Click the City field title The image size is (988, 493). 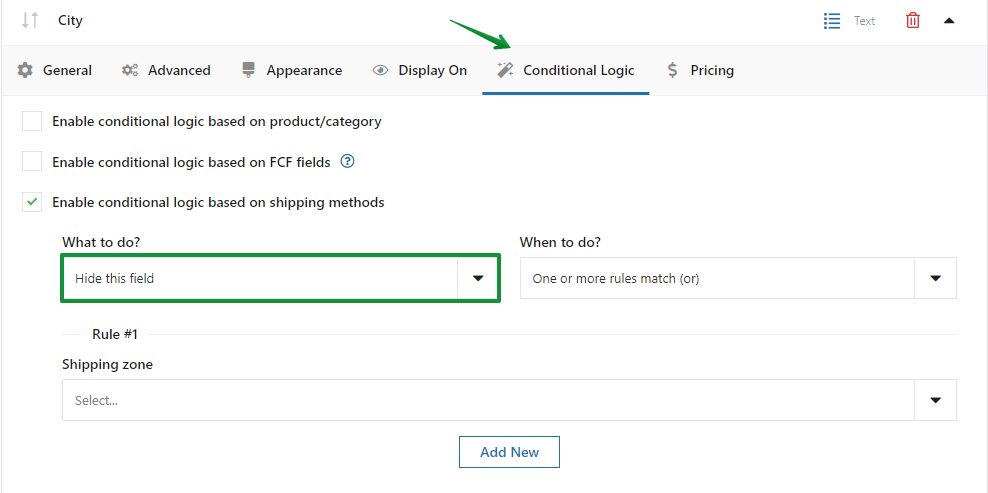tap(71, 20)
